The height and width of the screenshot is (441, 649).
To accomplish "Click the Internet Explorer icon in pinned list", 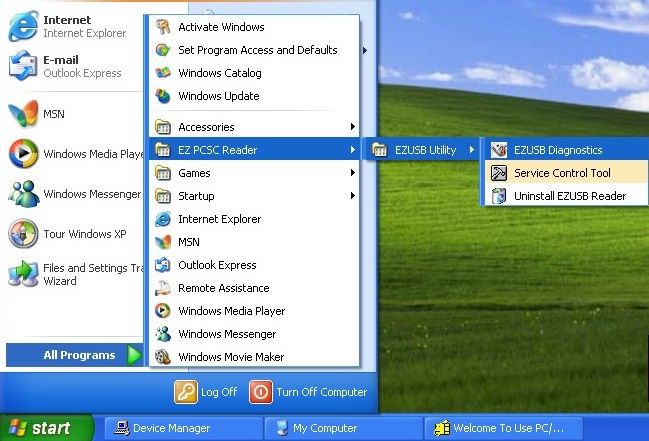I will click(x=23, y=26).
